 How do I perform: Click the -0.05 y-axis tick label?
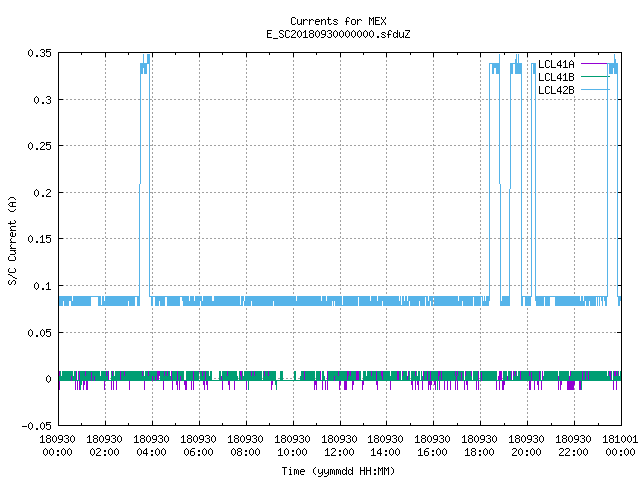pyautogui.click(x=37, y=426)
